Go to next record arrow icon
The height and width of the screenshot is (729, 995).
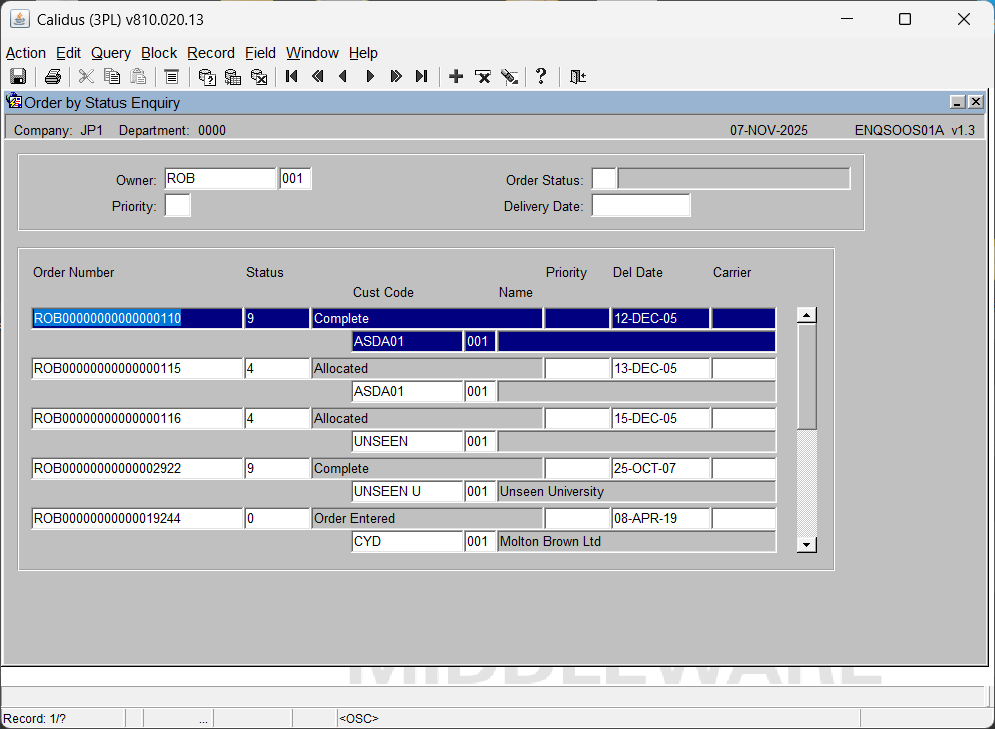pyautogui.click(x=370, y=77)
